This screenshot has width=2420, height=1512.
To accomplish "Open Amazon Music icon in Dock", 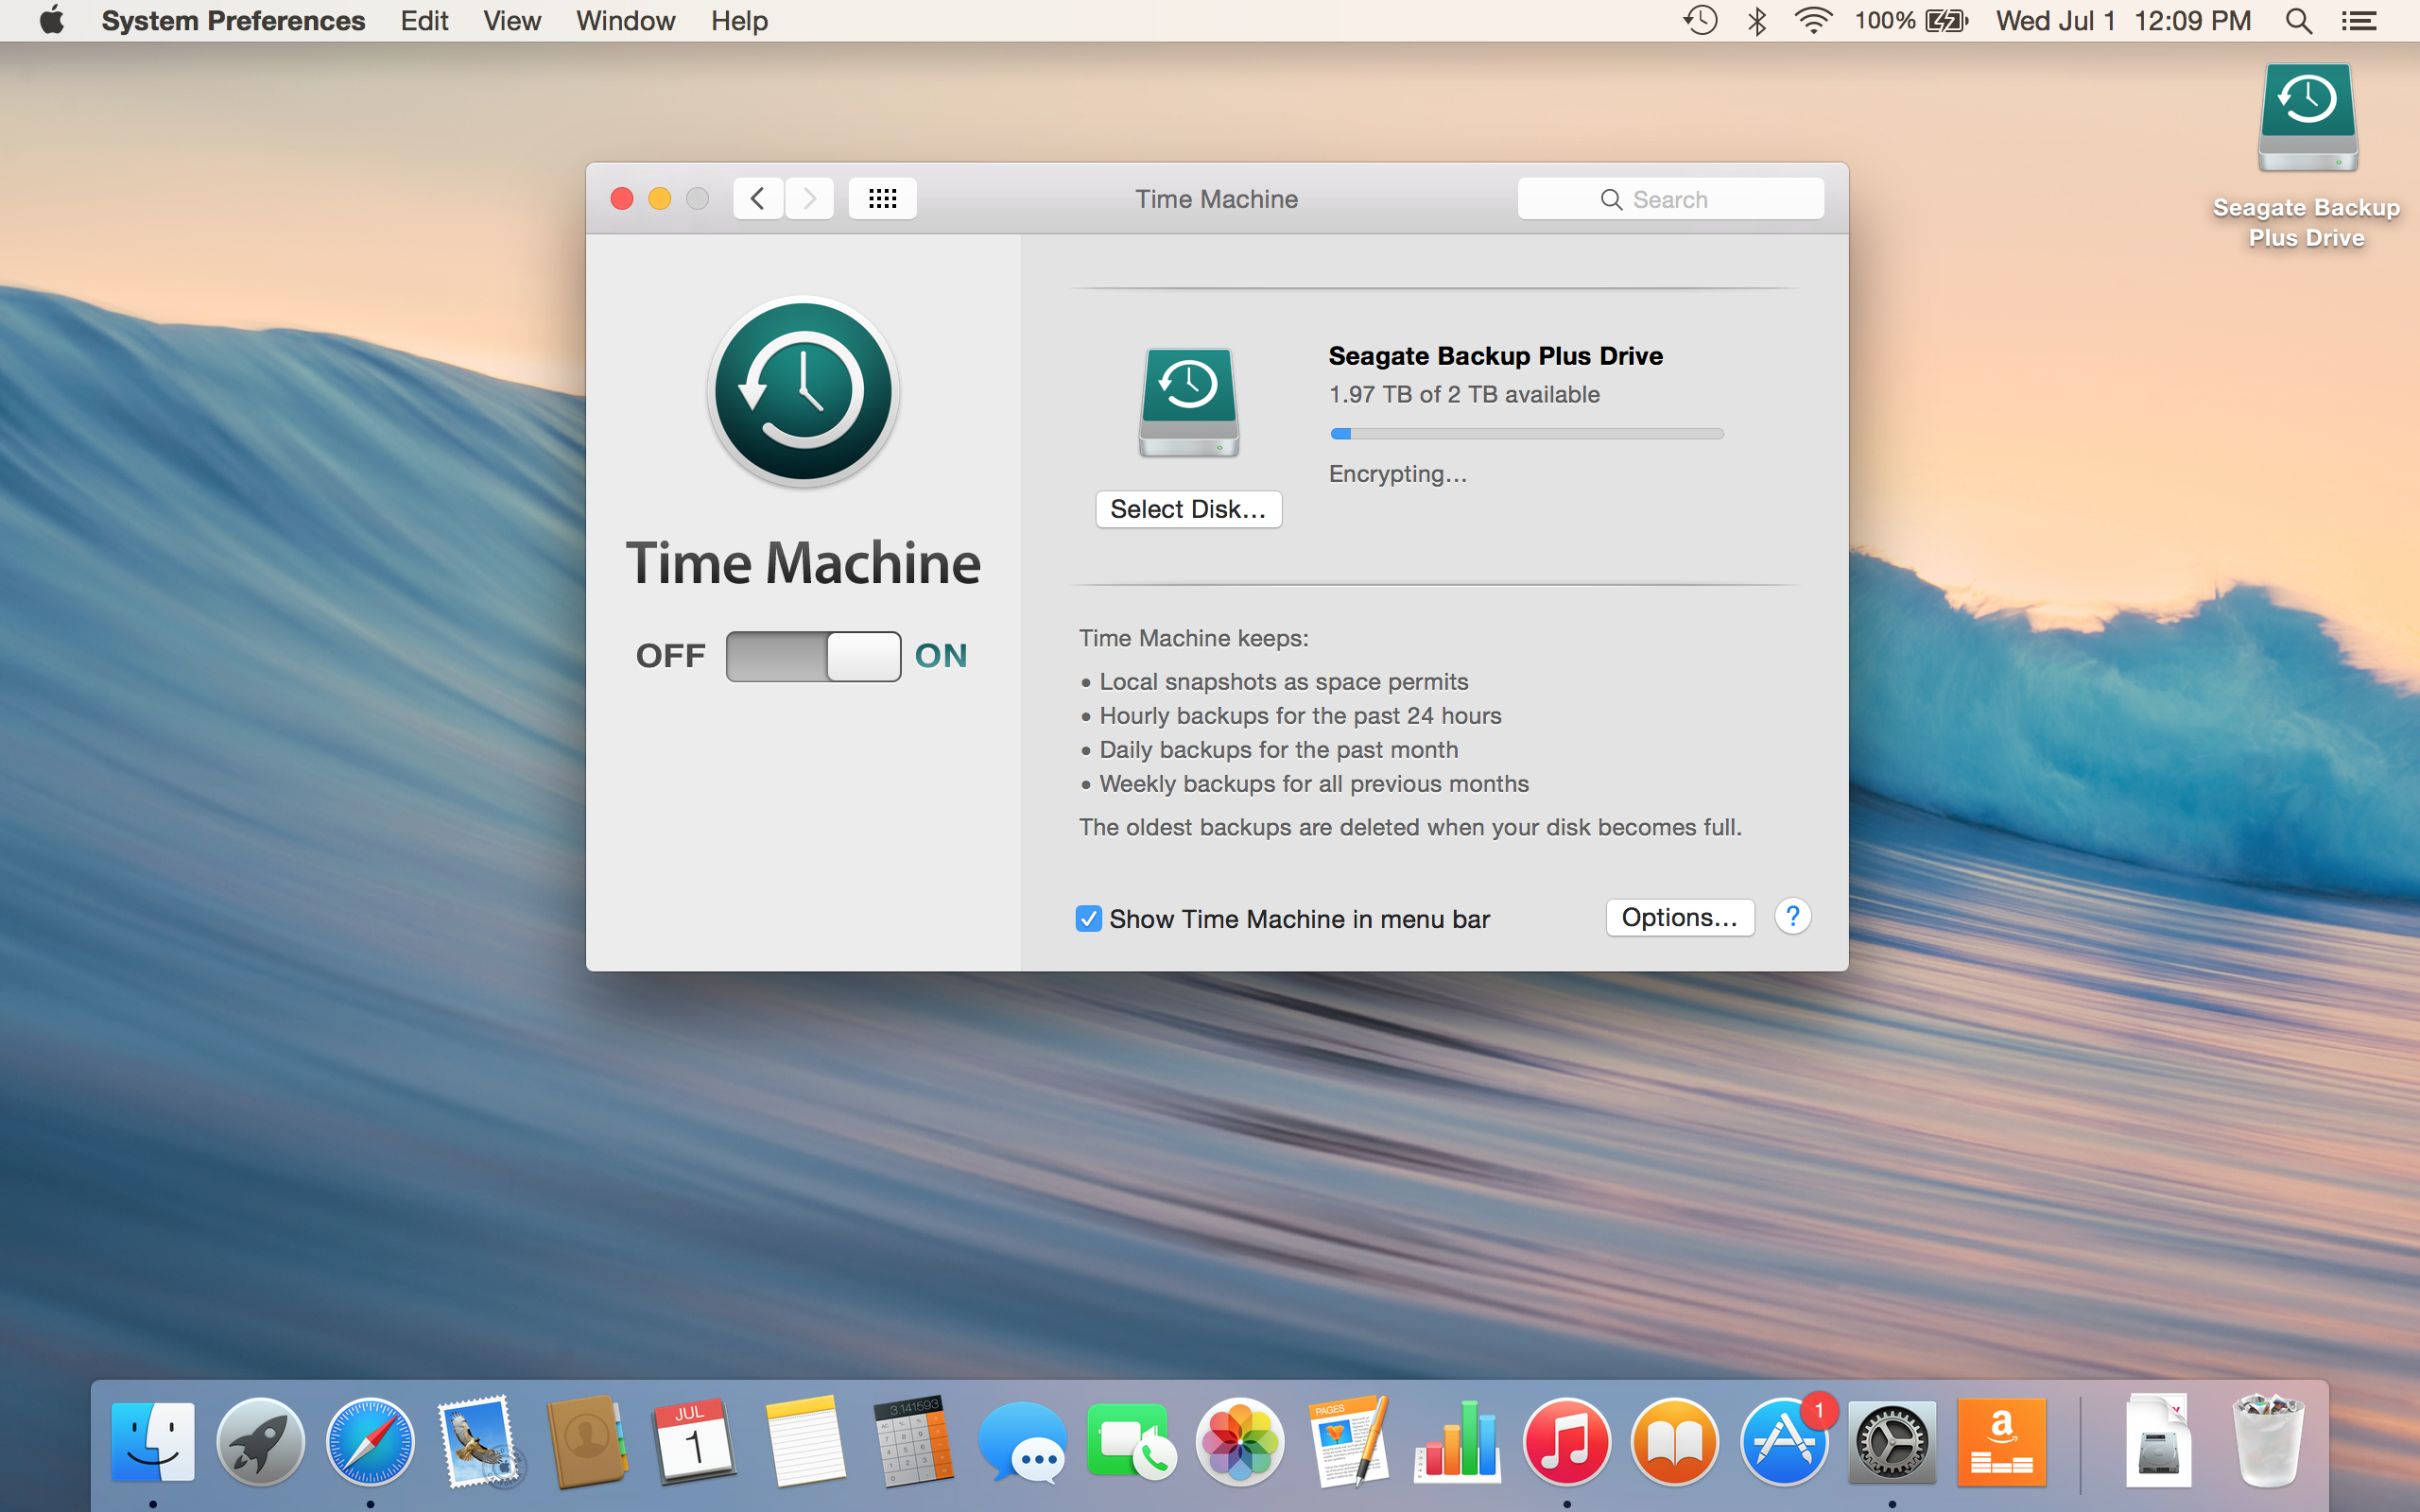I will (x=2001, y=1442).
